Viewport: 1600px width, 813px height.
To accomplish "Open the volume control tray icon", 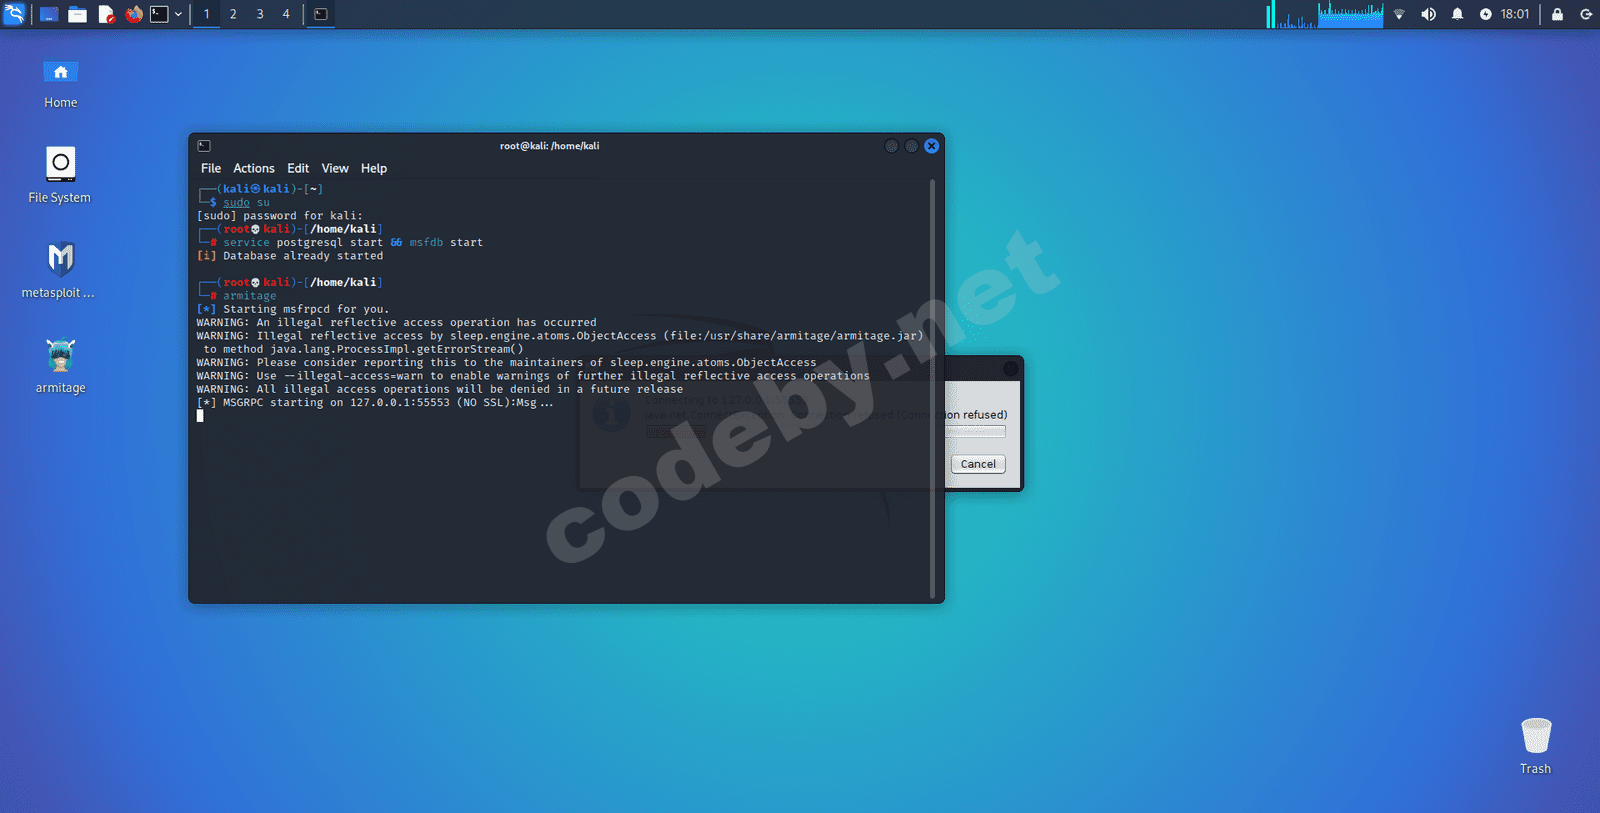I will (x=1428, y=14).
